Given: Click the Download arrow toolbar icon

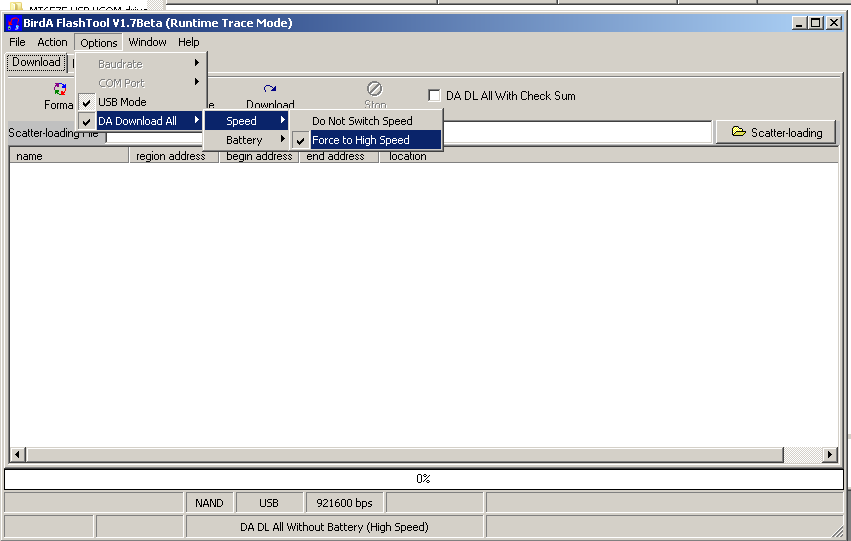Looking at the screenshot, I should point(270,88).
